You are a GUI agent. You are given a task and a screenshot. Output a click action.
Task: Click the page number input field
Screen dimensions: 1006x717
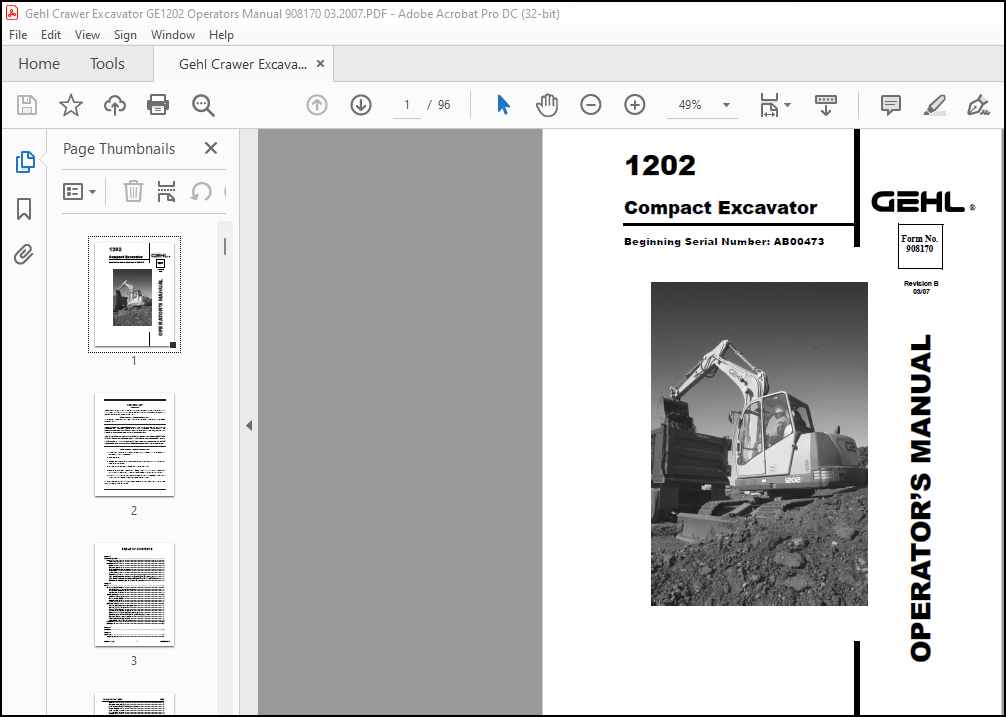(407, 105)
